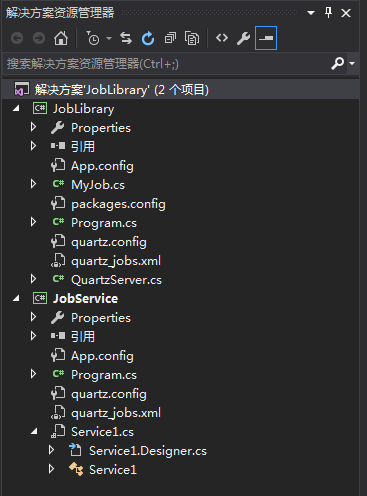Screen dimensions: 367x496
Task: Expand Program.cs under JobService
Action: 33,374
